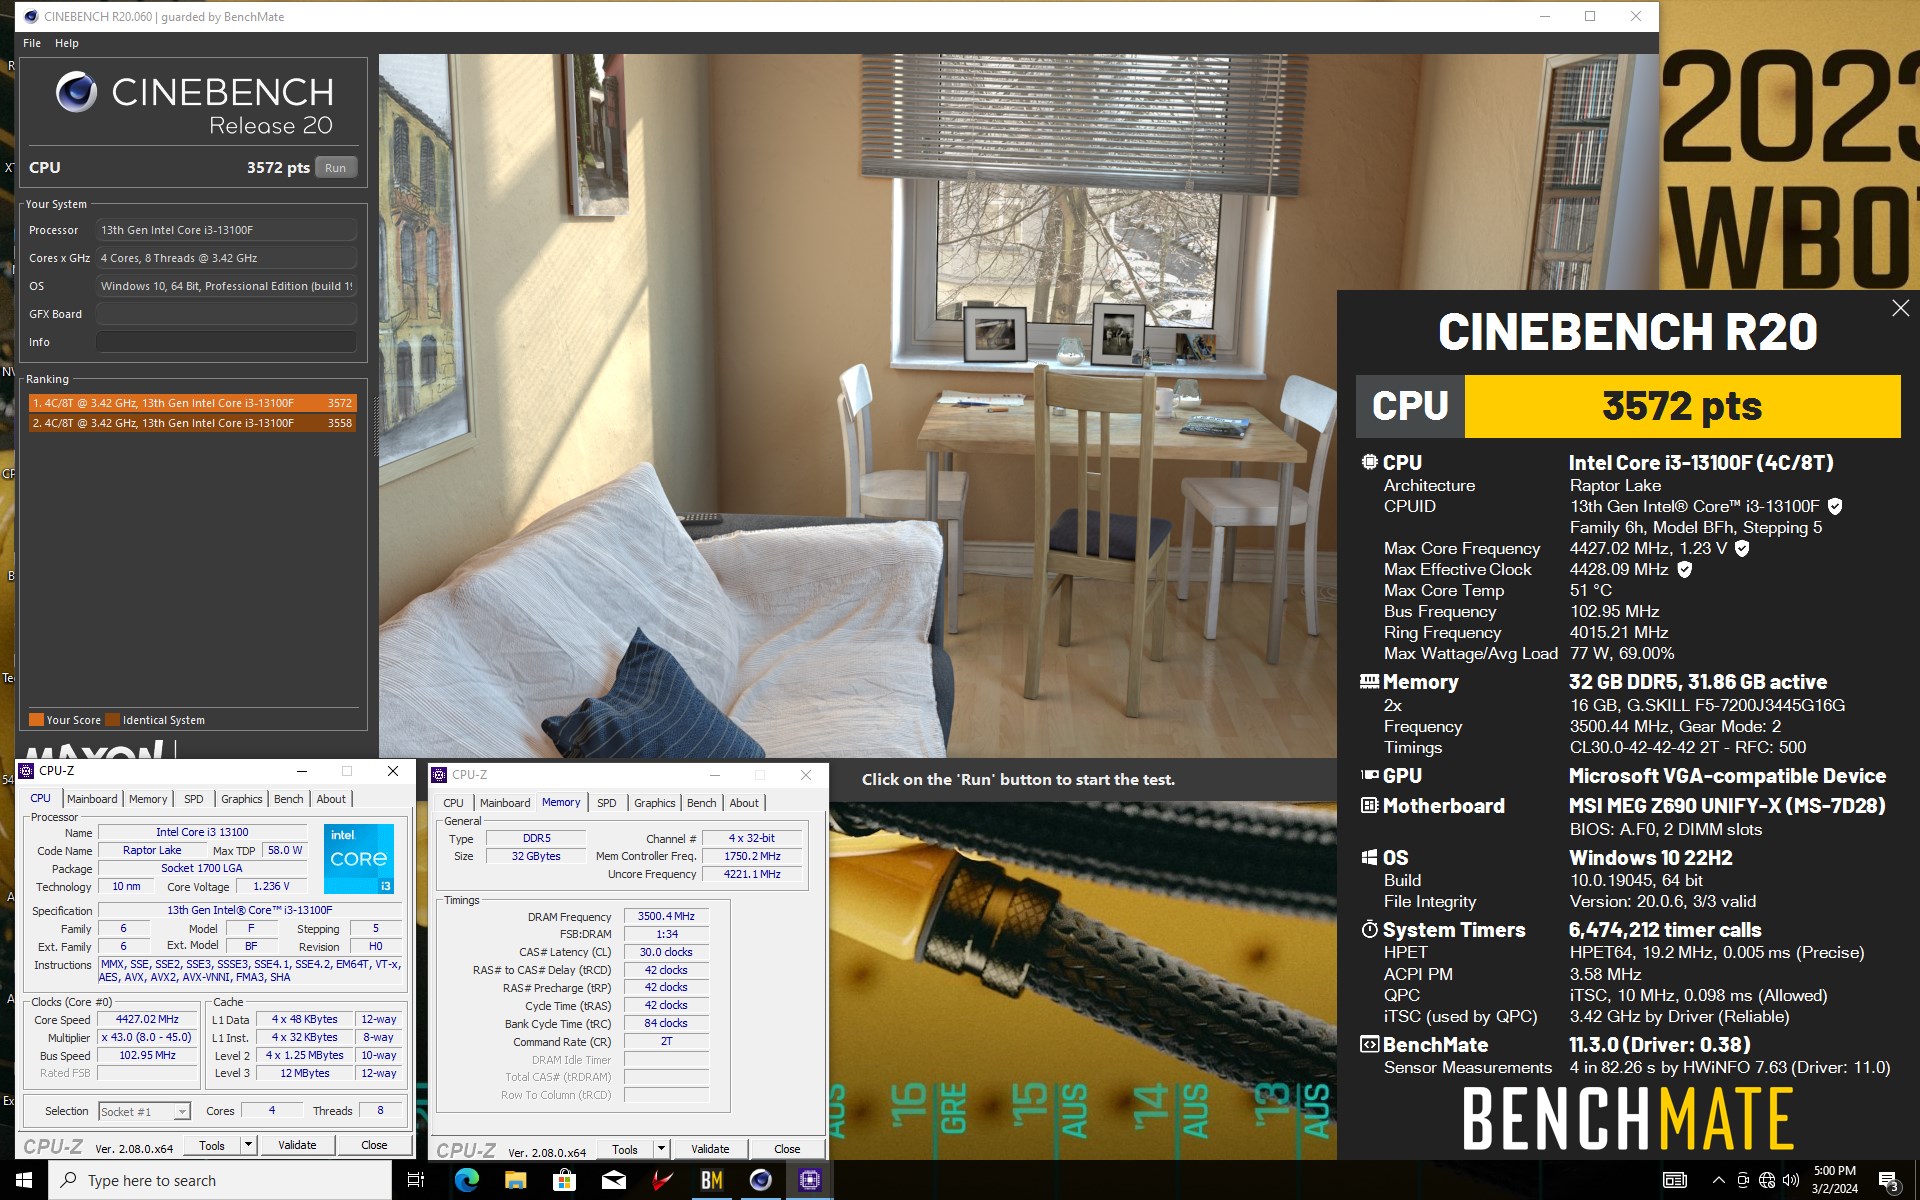Image resolution: width=1920 pixels, height=1200 pixels.
Task: Open Tools dropdown arrow in Memory CPU-Z window
Action: tap(661, 1149)
